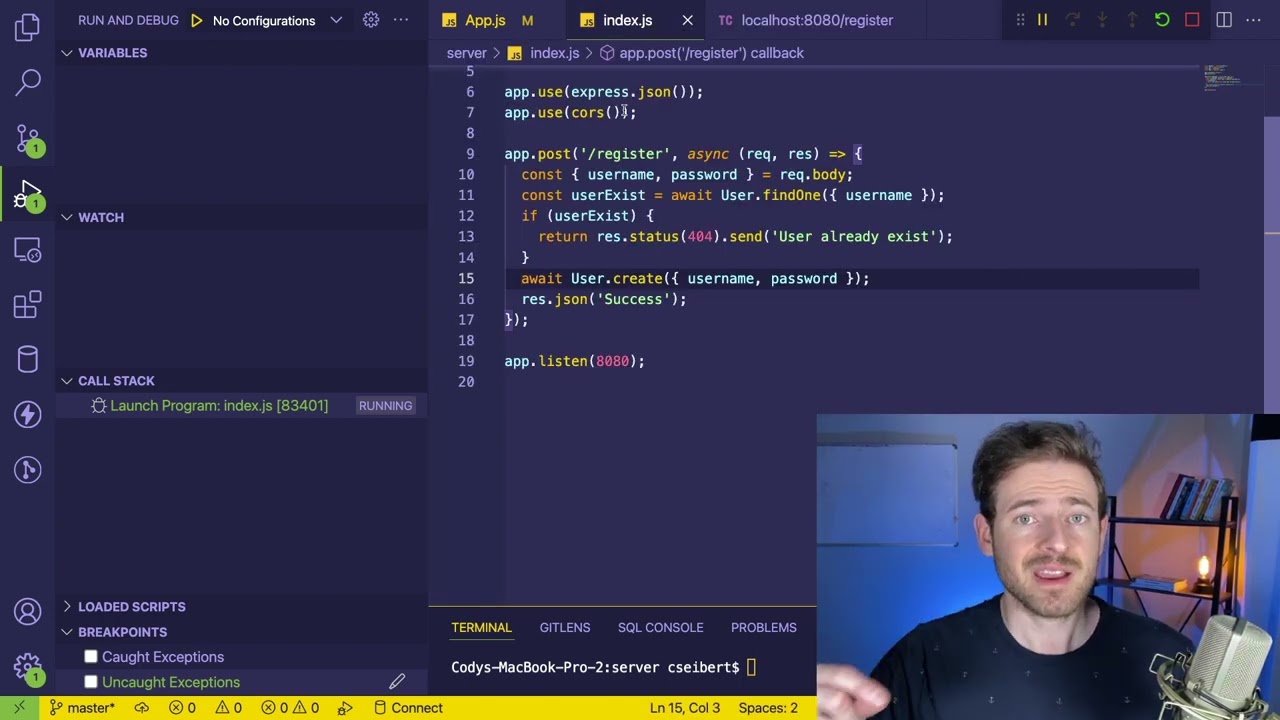This screenshot has width=1280, height=720.
Task: Switch to the App.js tab
Action: point(485,20)
